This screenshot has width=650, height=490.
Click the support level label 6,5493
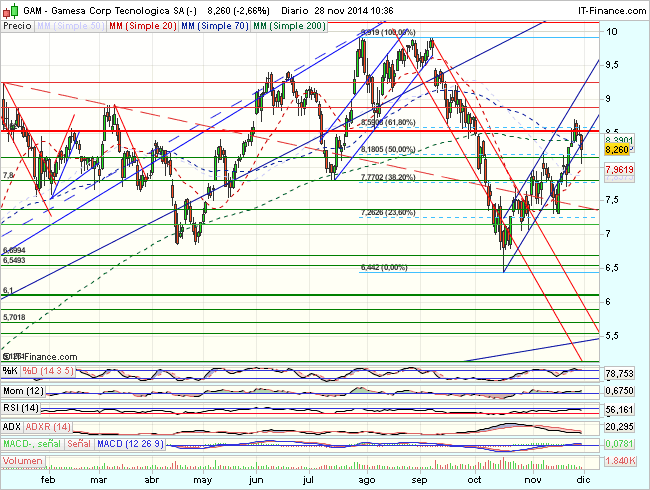[14, 260]
